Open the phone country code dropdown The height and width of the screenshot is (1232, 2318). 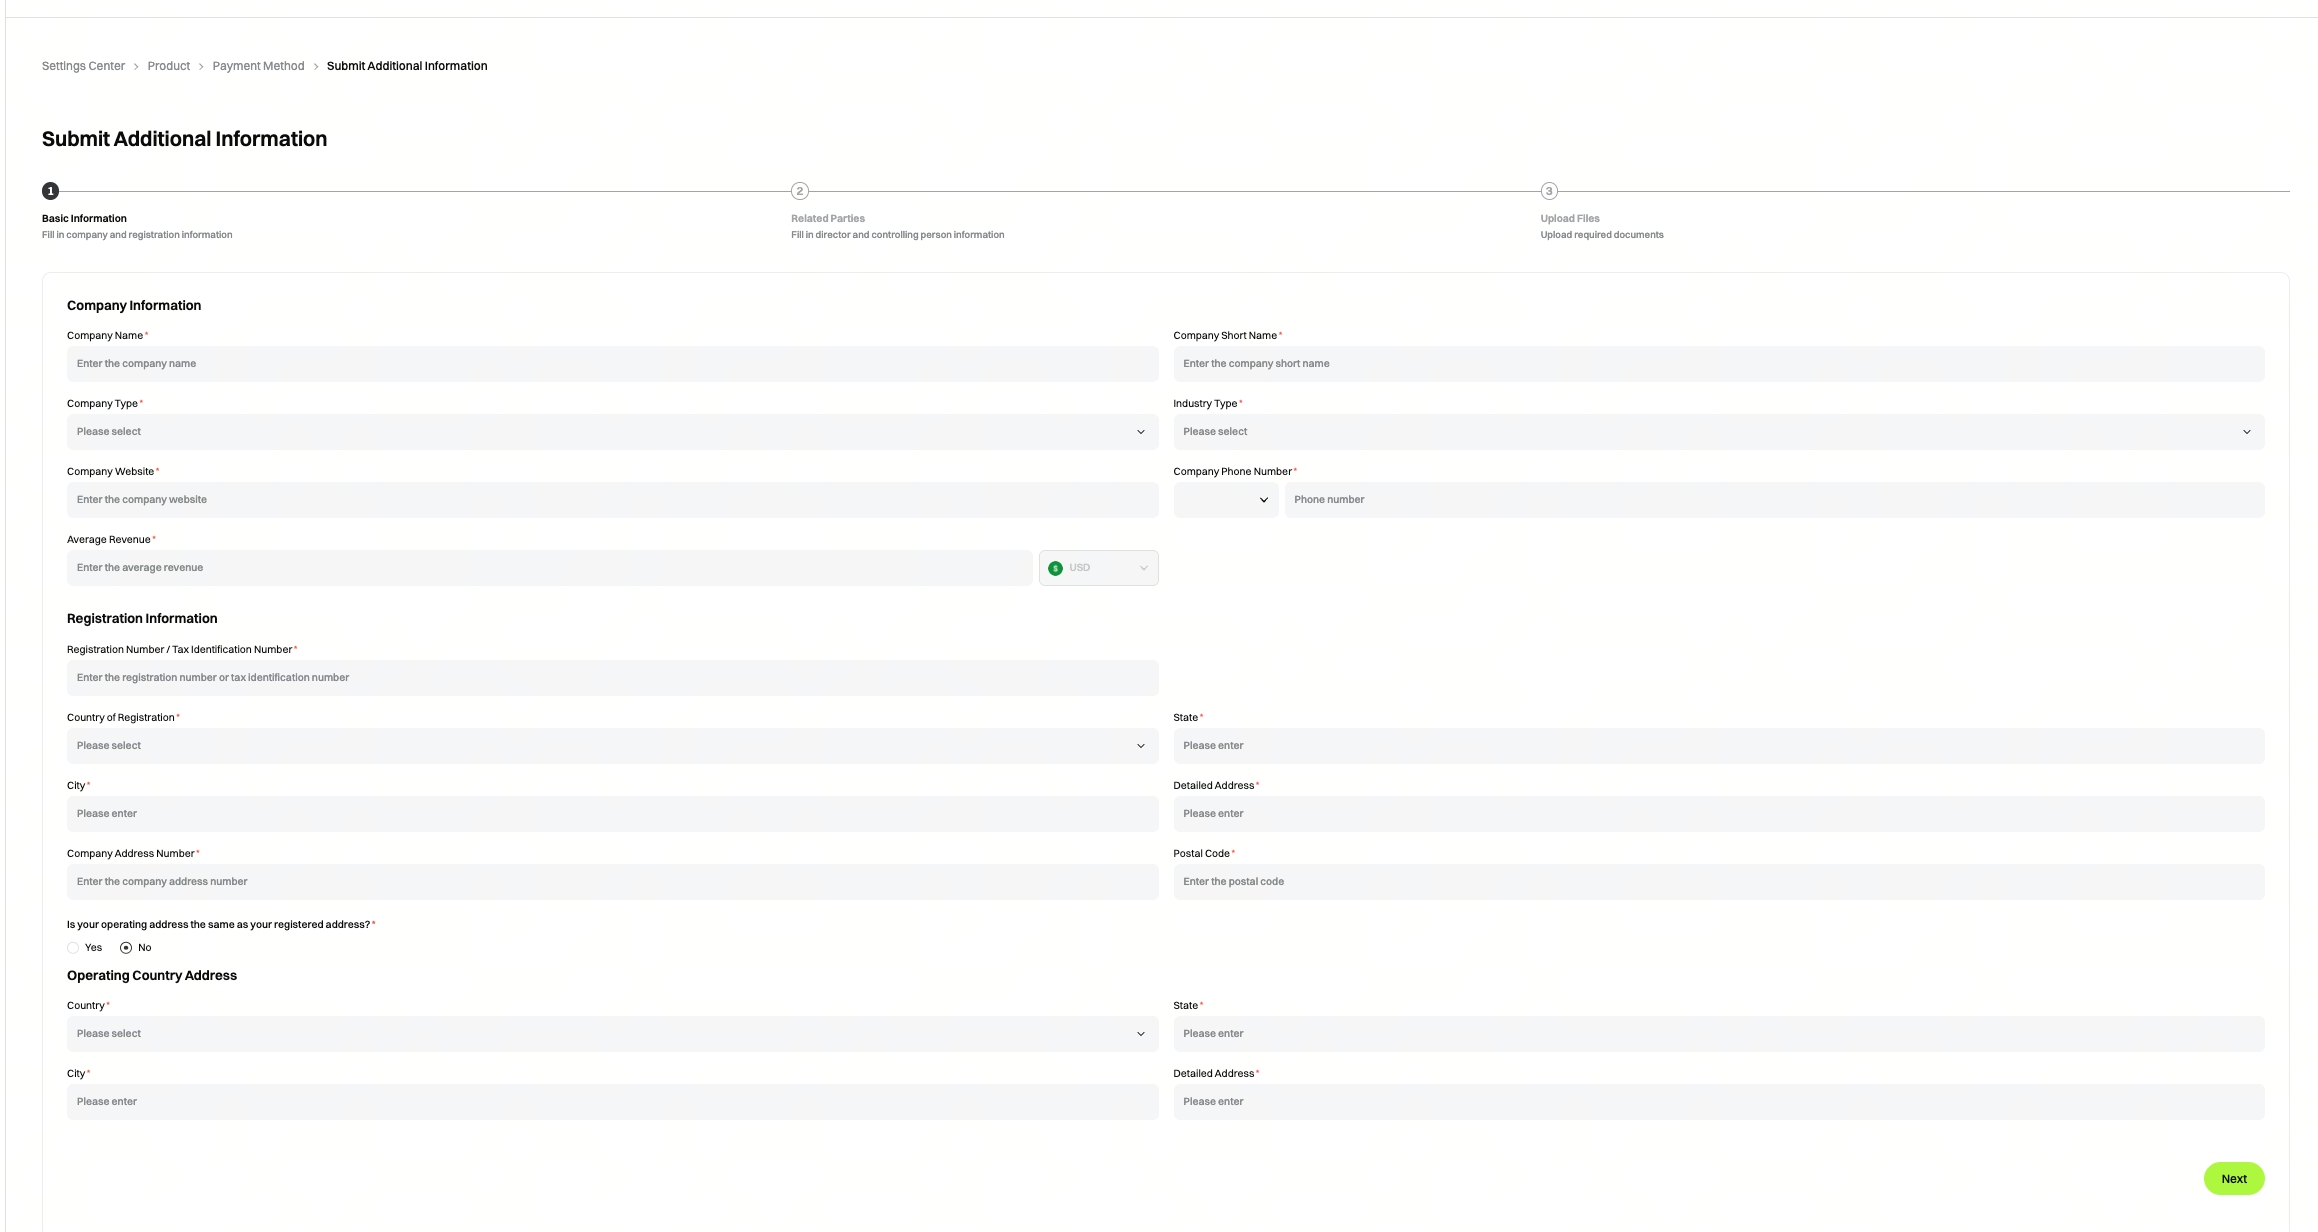[1225, 500]
